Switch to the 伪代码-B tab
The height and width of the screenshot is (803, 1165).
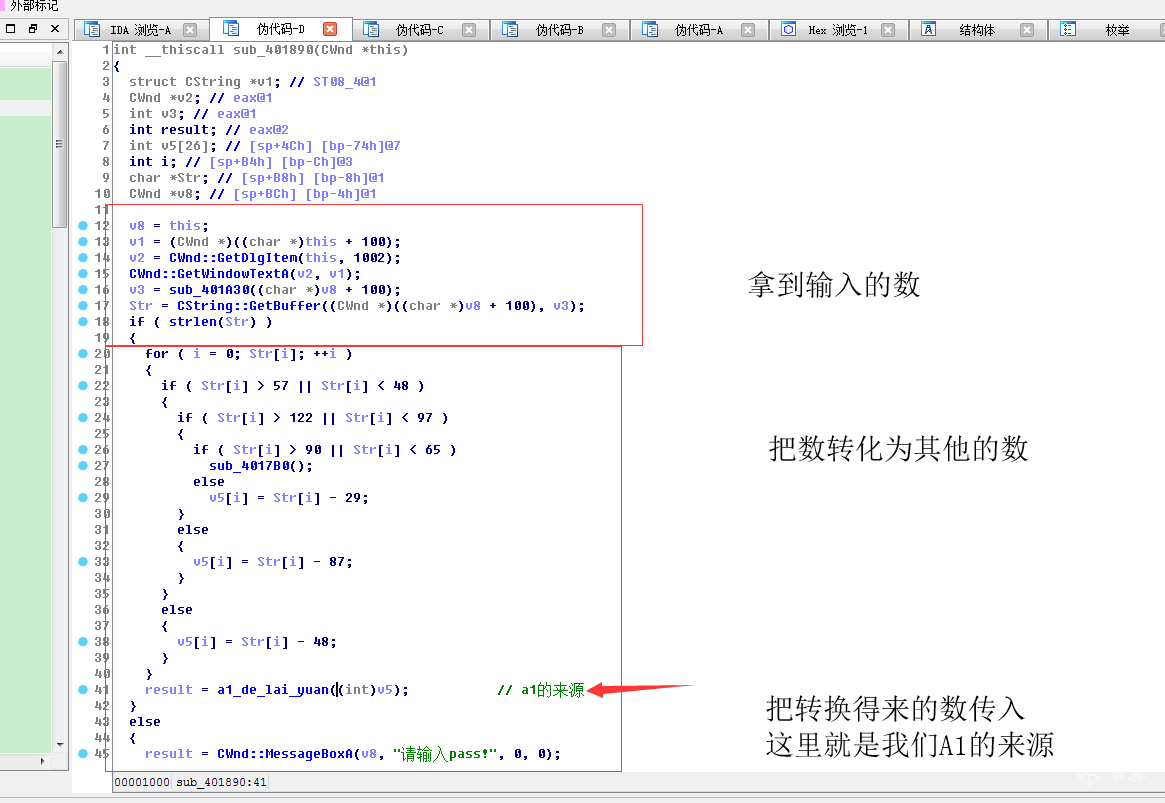click(559, 30)
